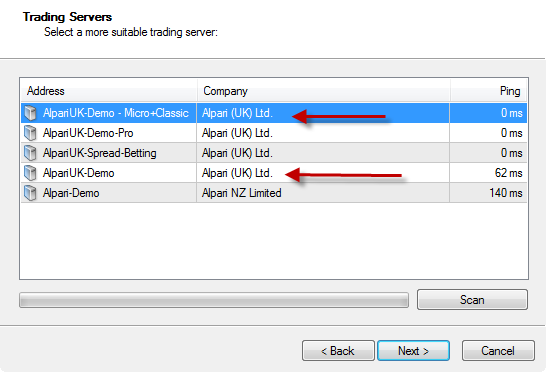Select the Alpari-Demo server address
The image size is (546, 372).
pos(71,193)
